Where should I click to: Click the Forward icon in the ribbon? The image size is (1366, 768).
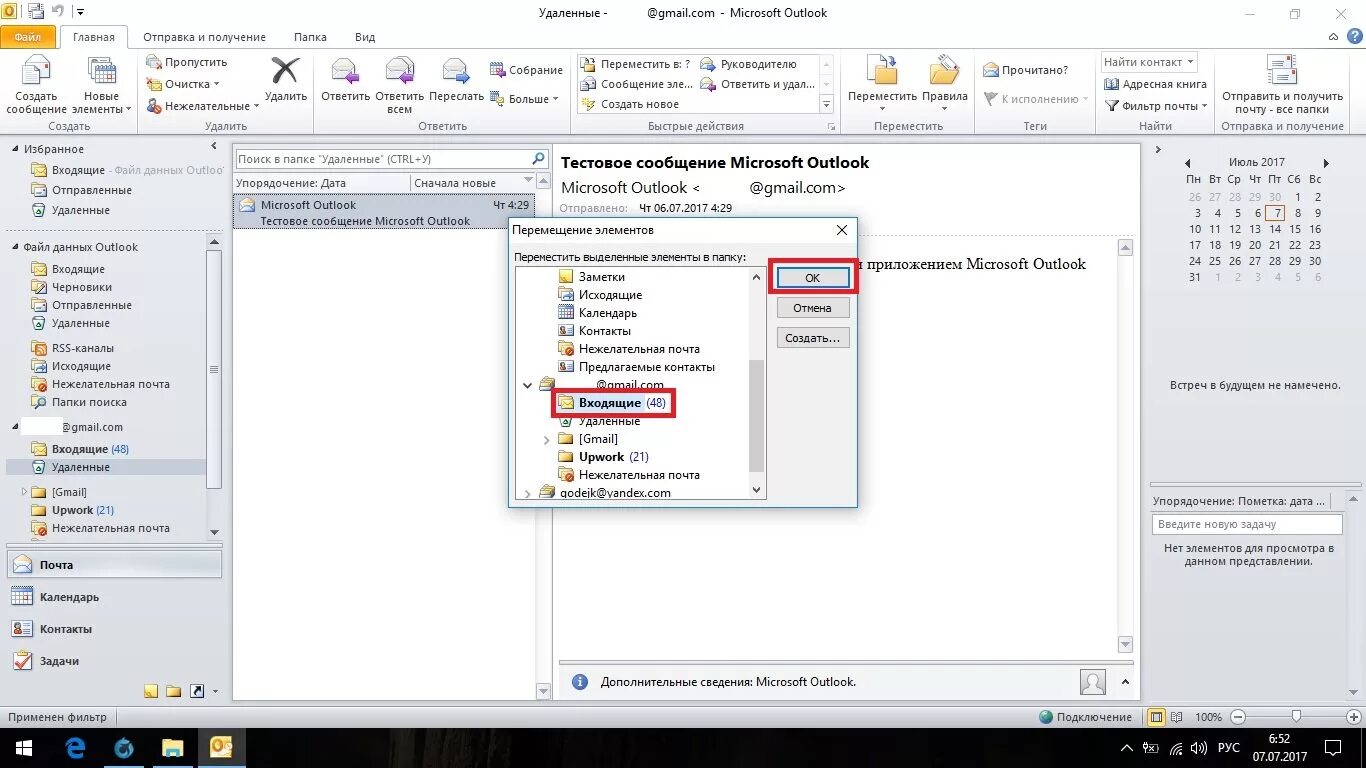[x=456, y=72]
